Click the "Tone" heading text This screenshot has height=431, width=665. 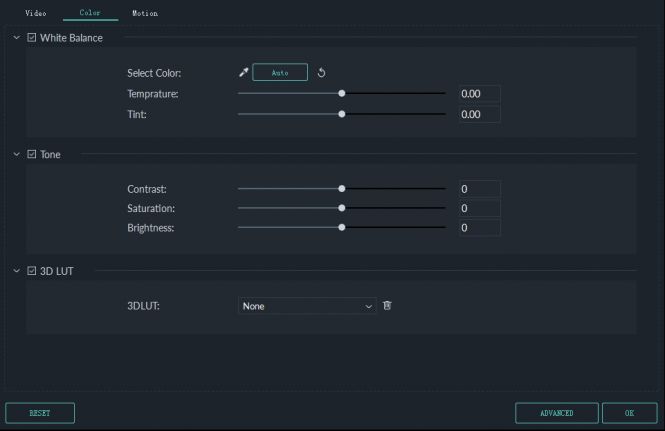[x=50, y=154]
